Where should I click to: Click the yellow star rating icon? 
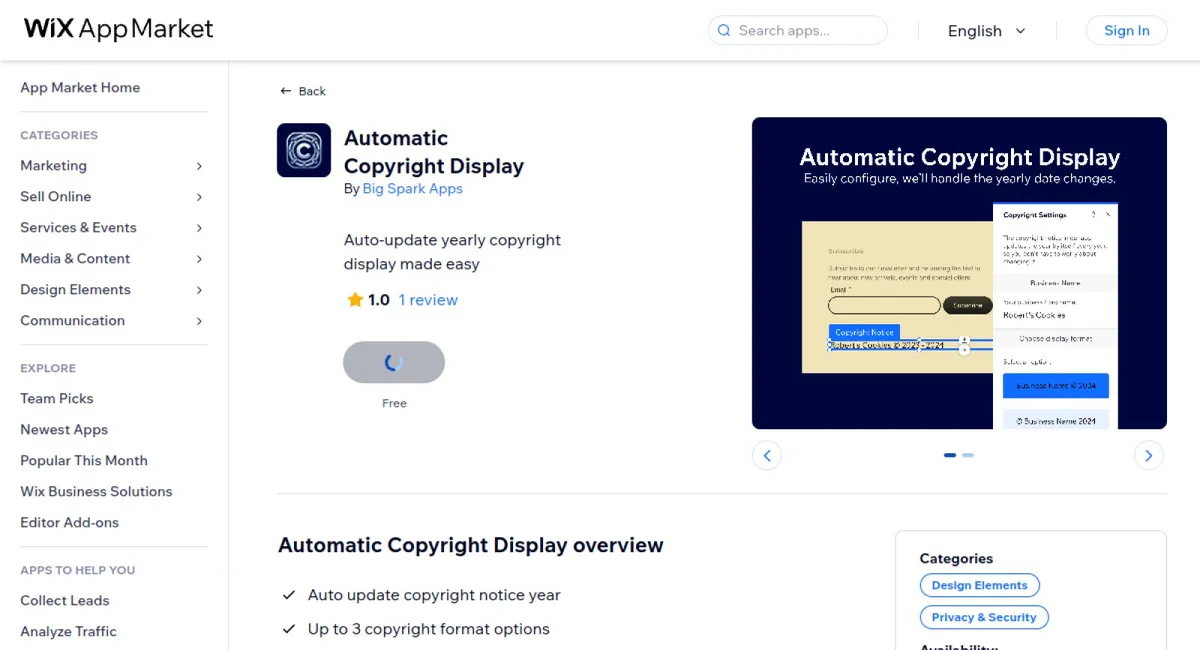click(x=354, y=299)
